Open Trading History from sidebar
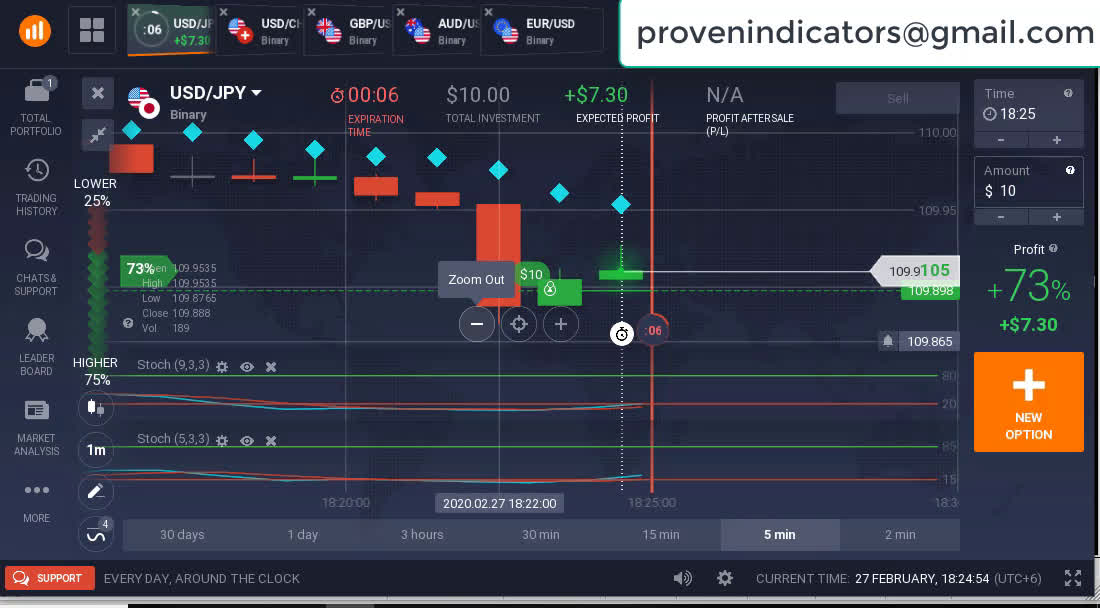The width and height of the screenshot is (1100, 608). pyautogui.click(x=36, y=187)
